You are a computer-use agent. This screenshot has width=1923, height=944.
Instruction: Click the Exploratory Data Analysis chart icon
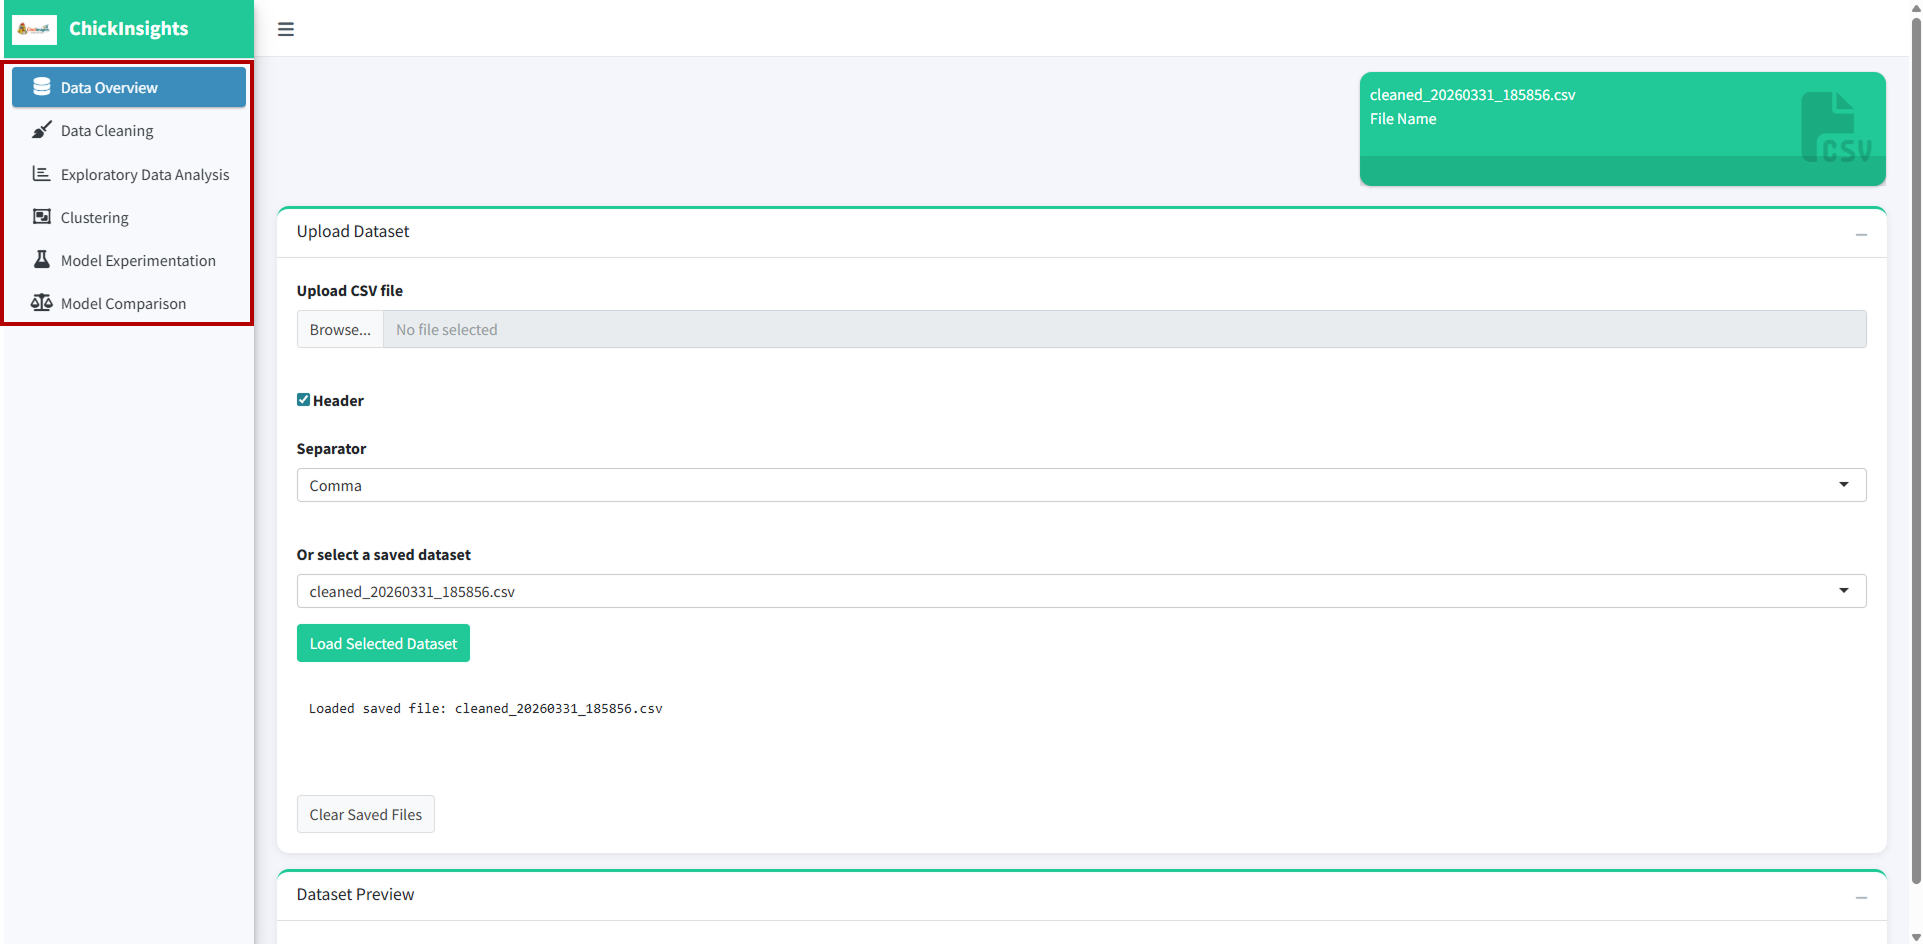[42, 174]
